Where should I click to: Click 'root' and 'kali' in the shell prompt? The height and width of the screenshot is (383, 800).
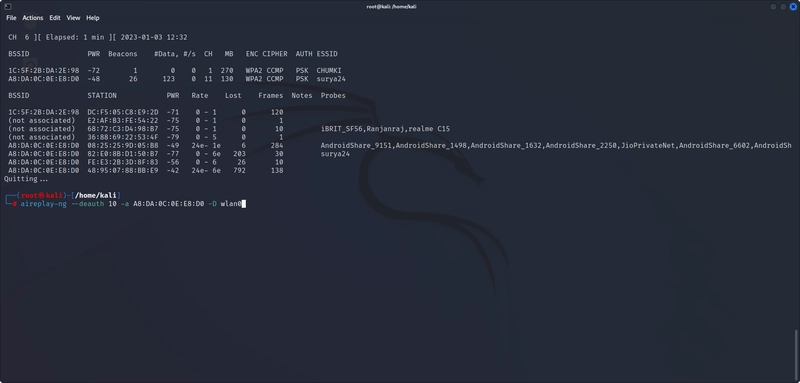click(42, 195)
